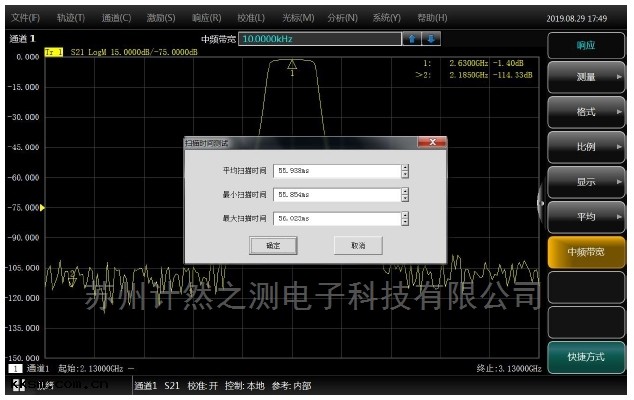This screenshot has width=634, height=400.
Task: Expand the 格式 softkey submenu
Action: click(x=587, y=112)
